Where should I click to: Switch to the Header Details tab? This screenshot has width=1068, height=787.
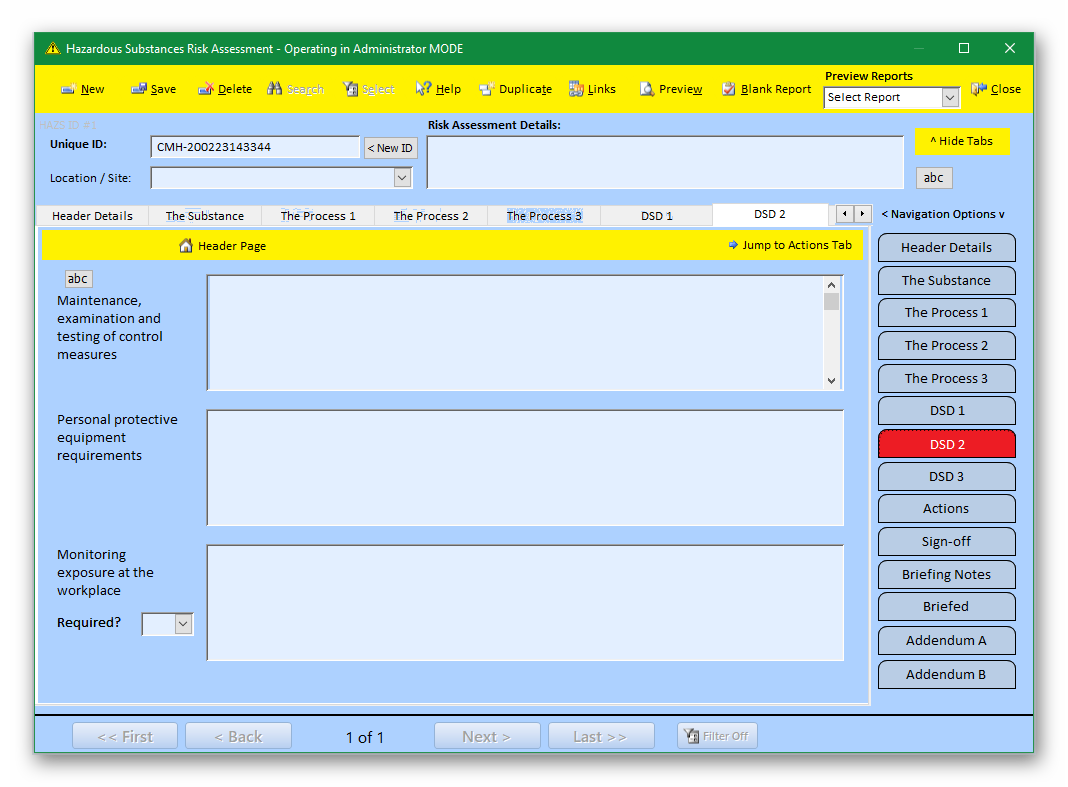click(92, 216)
